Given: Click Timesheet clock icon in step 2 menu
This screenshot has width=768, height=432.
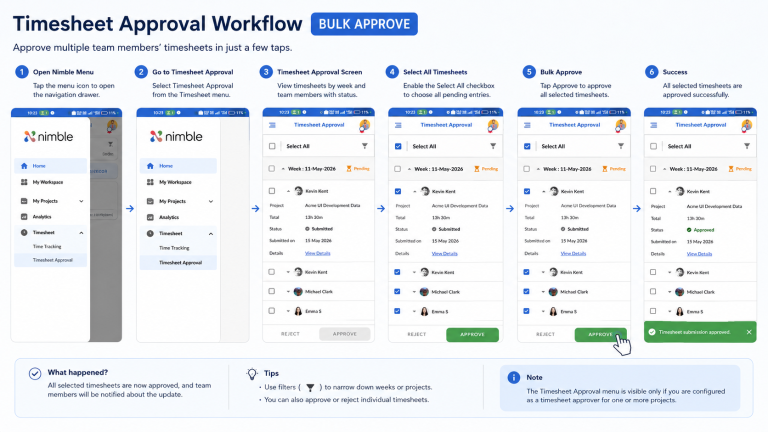Looking at the screenshot, I should coord(150,234).
